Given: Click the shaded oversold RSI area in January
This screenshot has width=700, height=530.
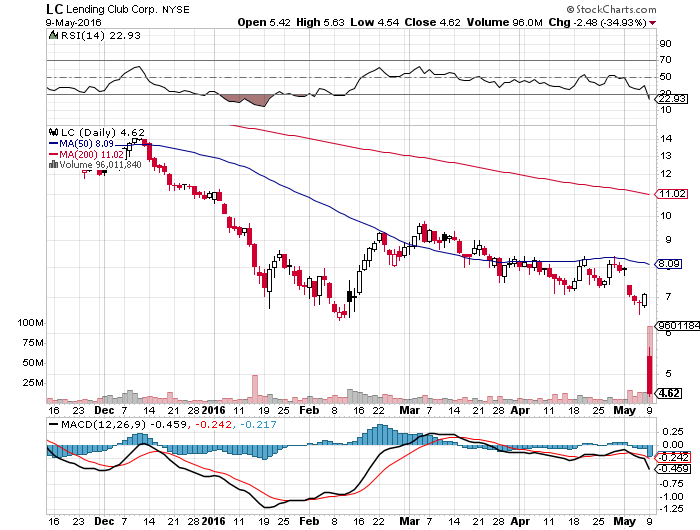Looking at the screenshot, I should (248, 100).
